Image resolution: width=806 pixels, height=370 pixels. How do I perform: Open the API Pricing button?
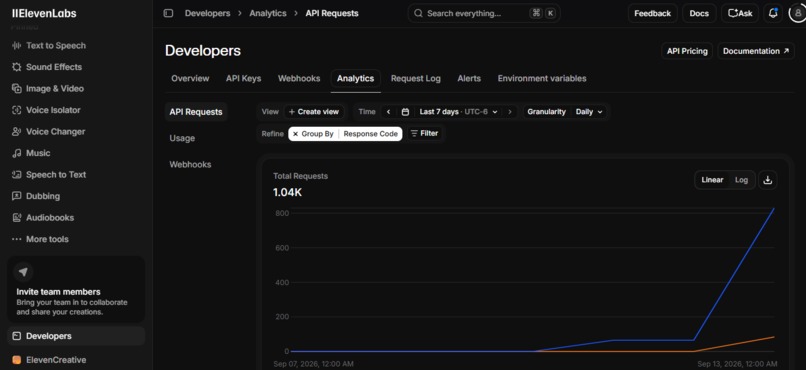pyautogui.click(x=687, y=51)
